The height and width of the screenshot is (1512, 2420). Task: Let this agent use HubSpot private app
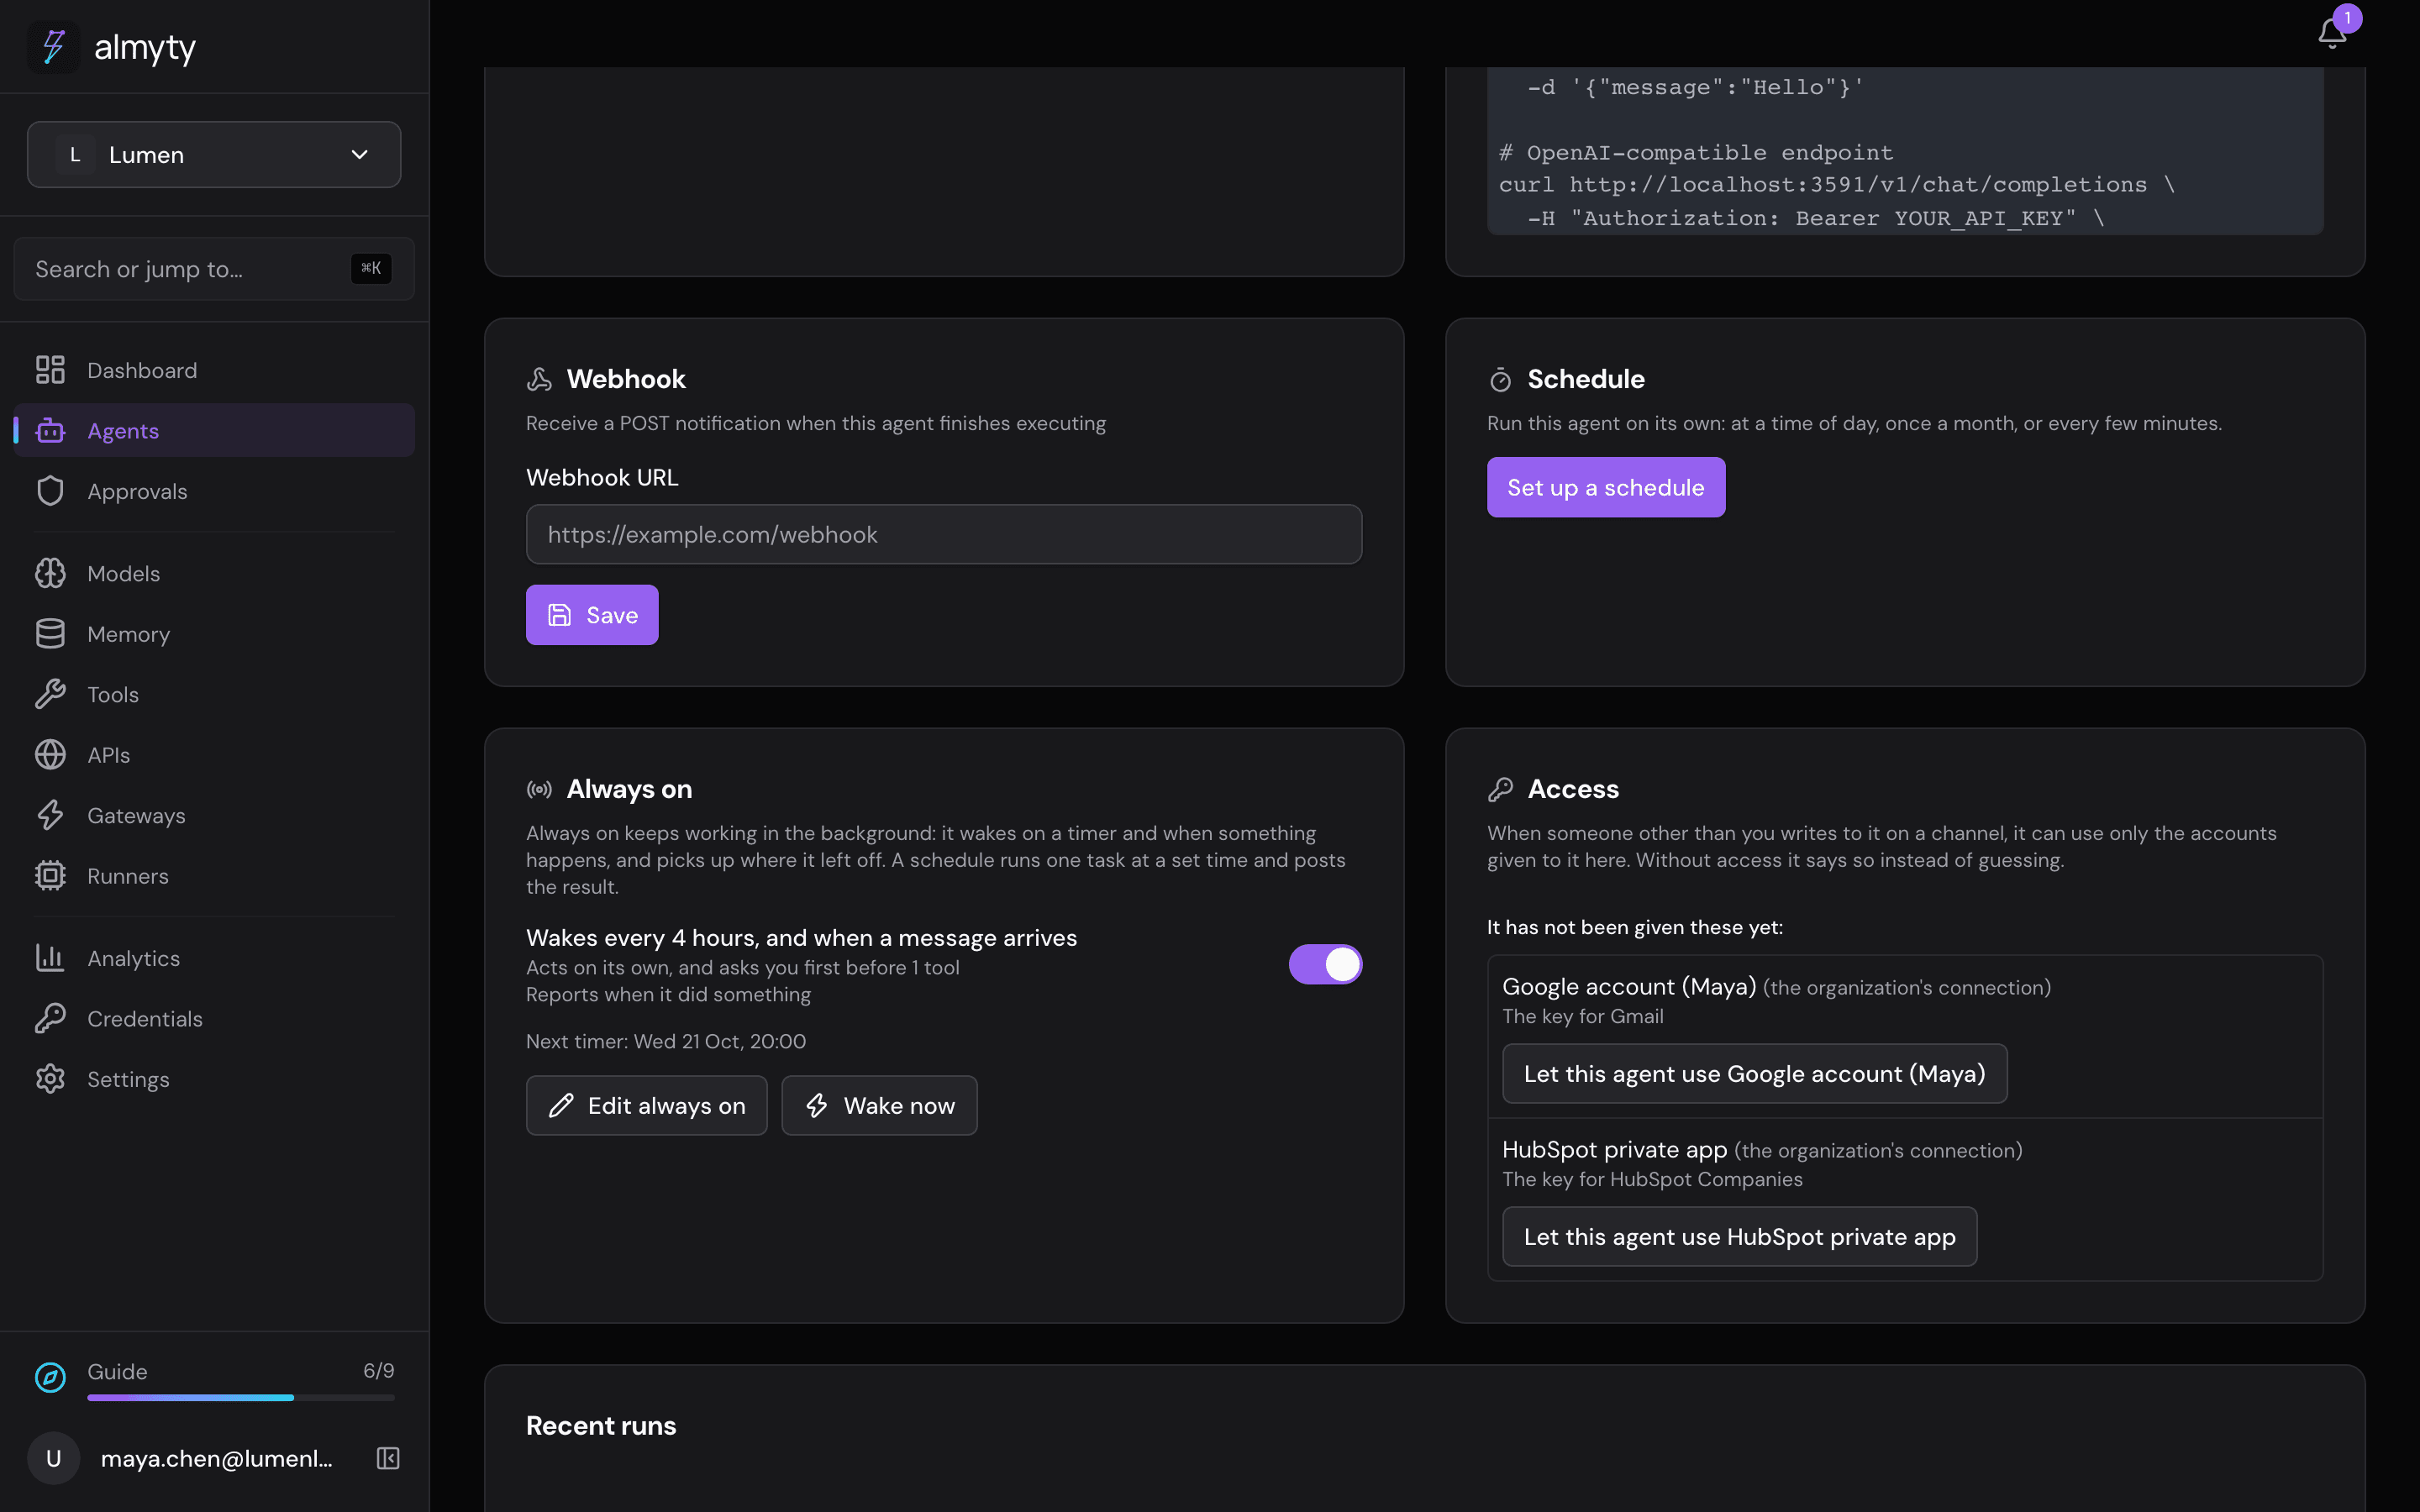click(1739, 1236)
